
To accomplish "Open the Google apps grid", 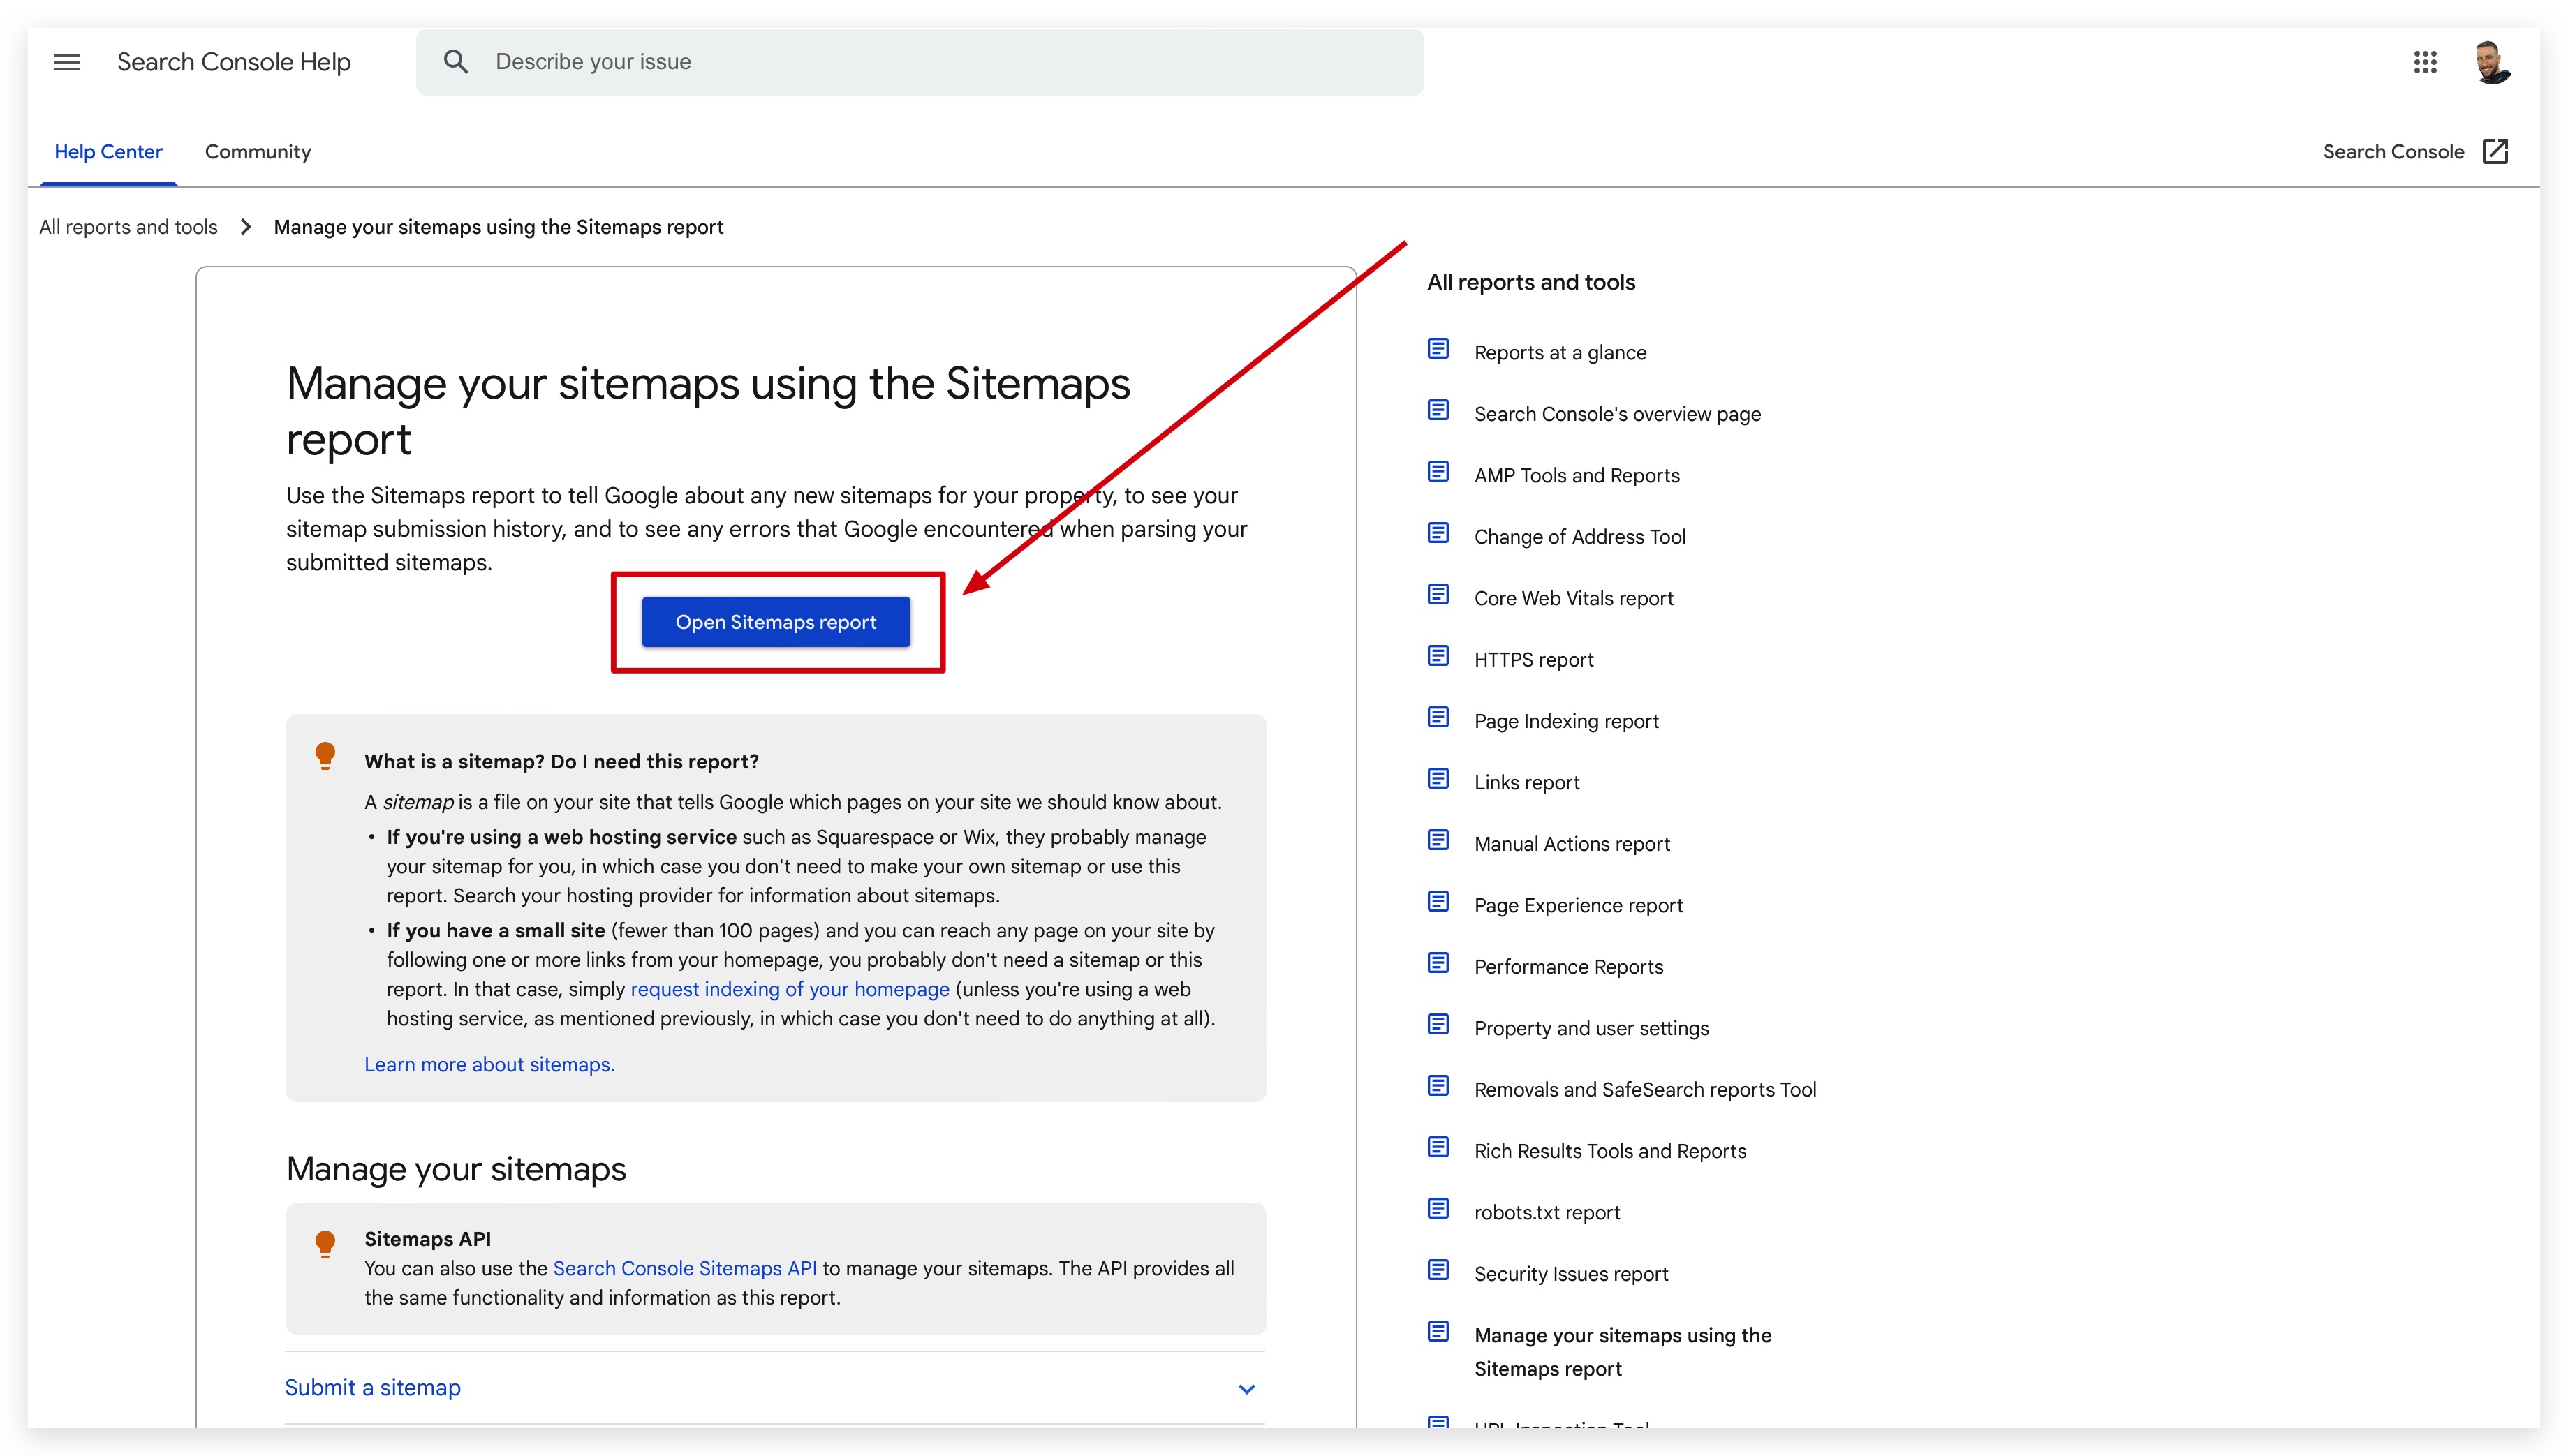I will (x=2425, y=62).
